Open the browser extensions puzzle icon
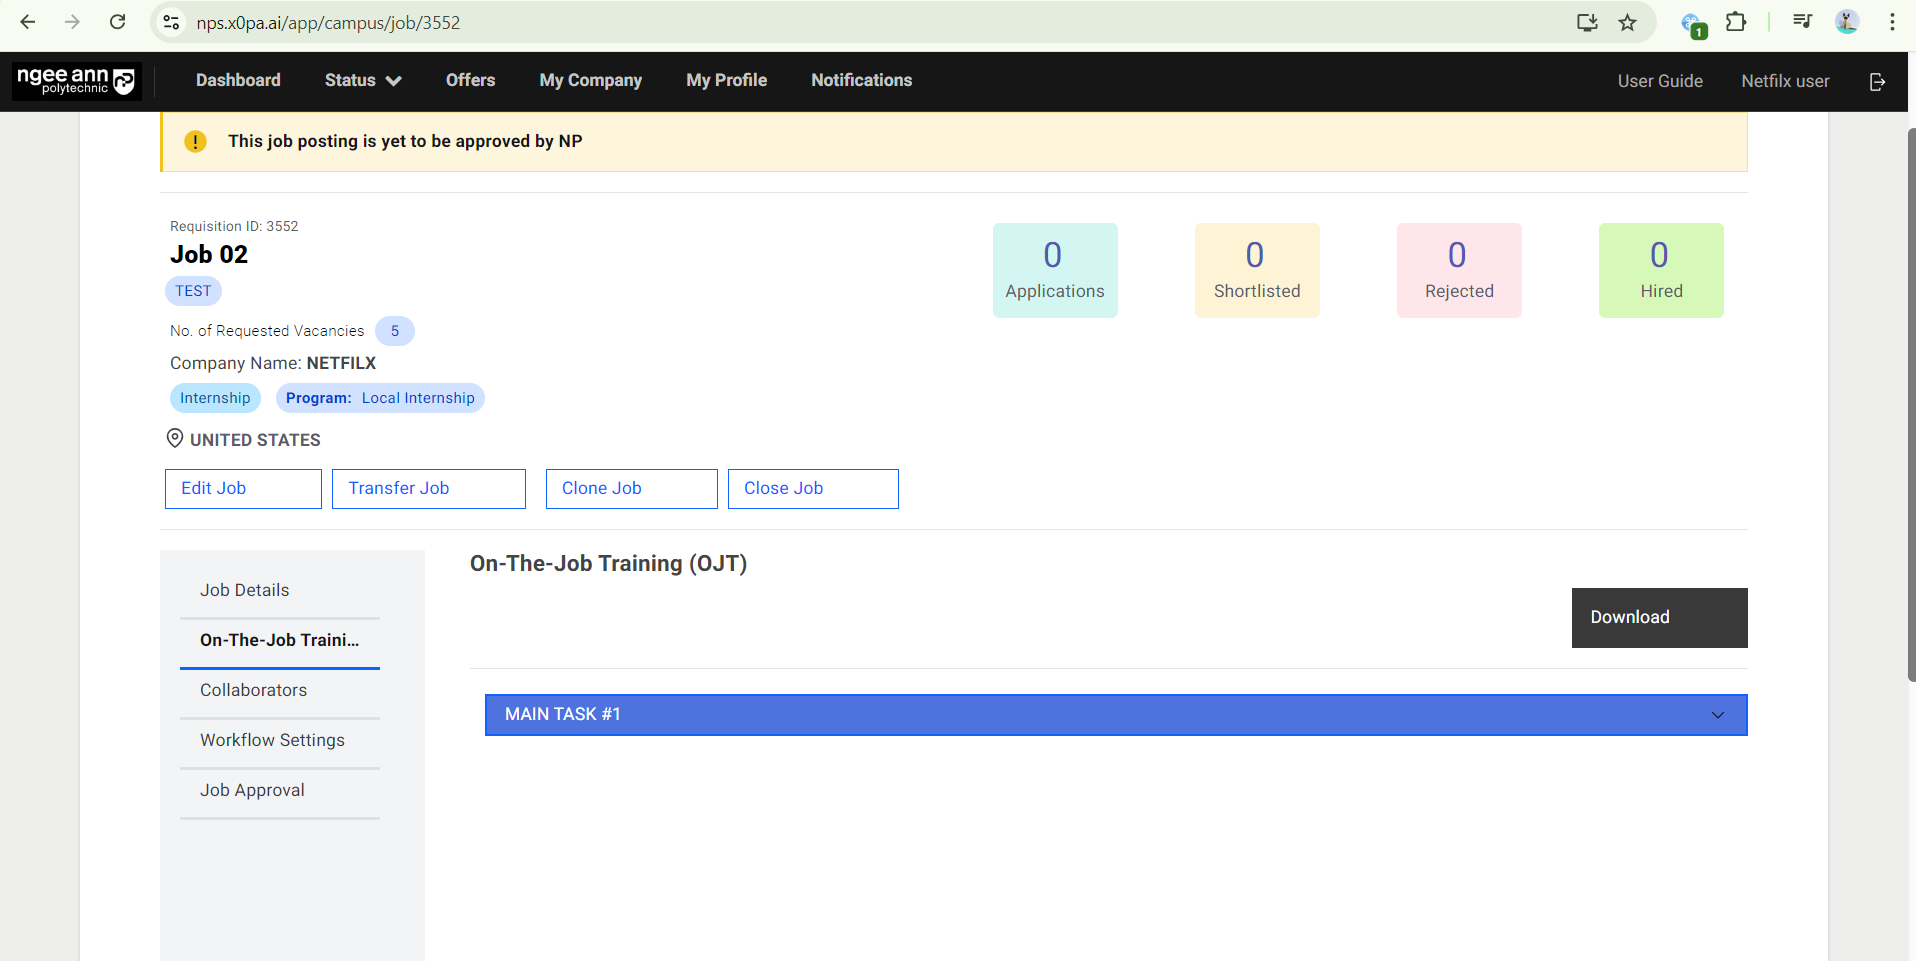1916x961 pixels. (1736, 22)
